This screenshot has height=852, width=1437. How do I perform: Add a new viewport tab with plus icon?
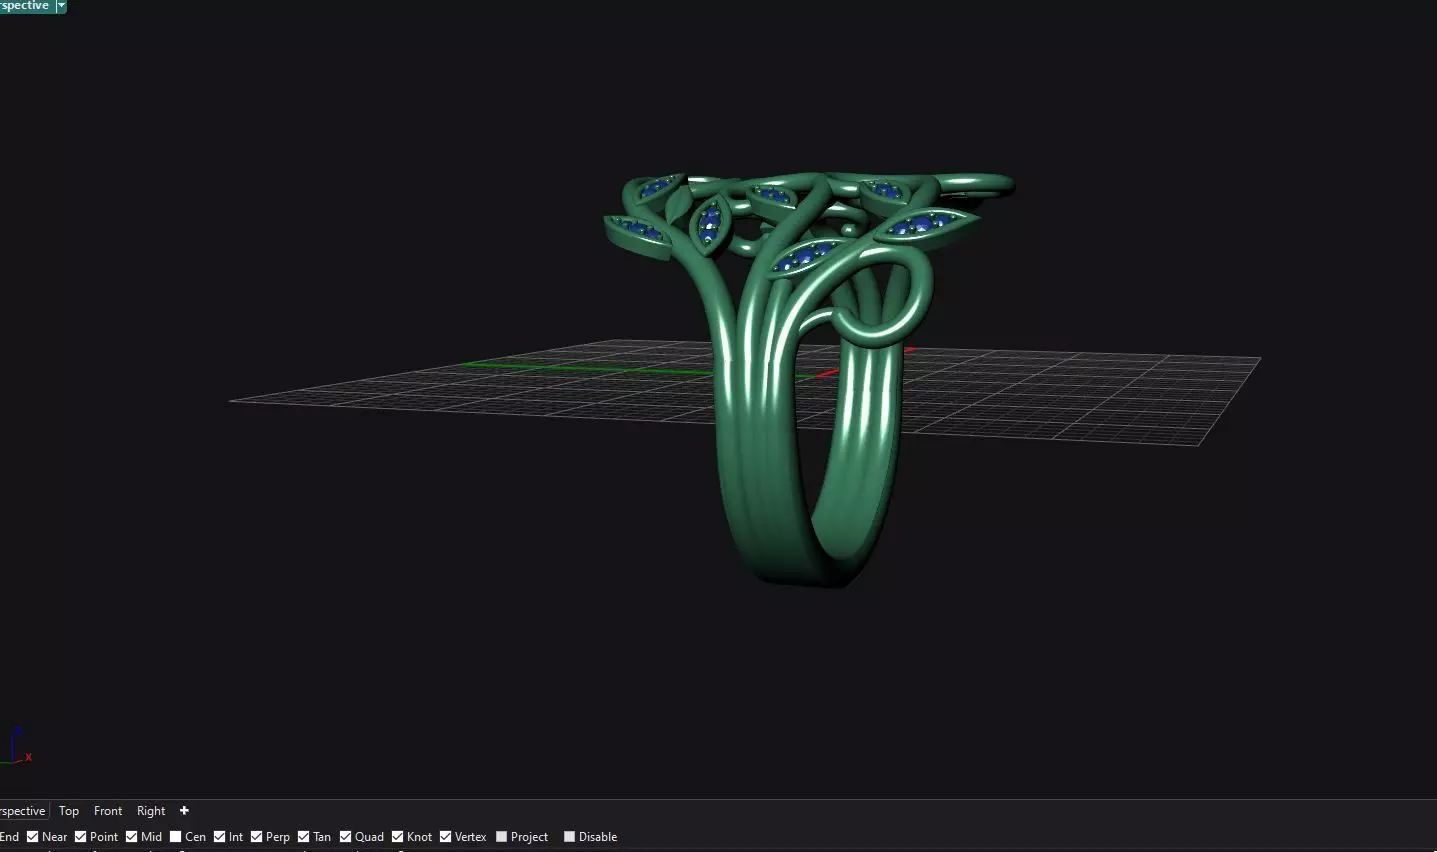[184, 811]
